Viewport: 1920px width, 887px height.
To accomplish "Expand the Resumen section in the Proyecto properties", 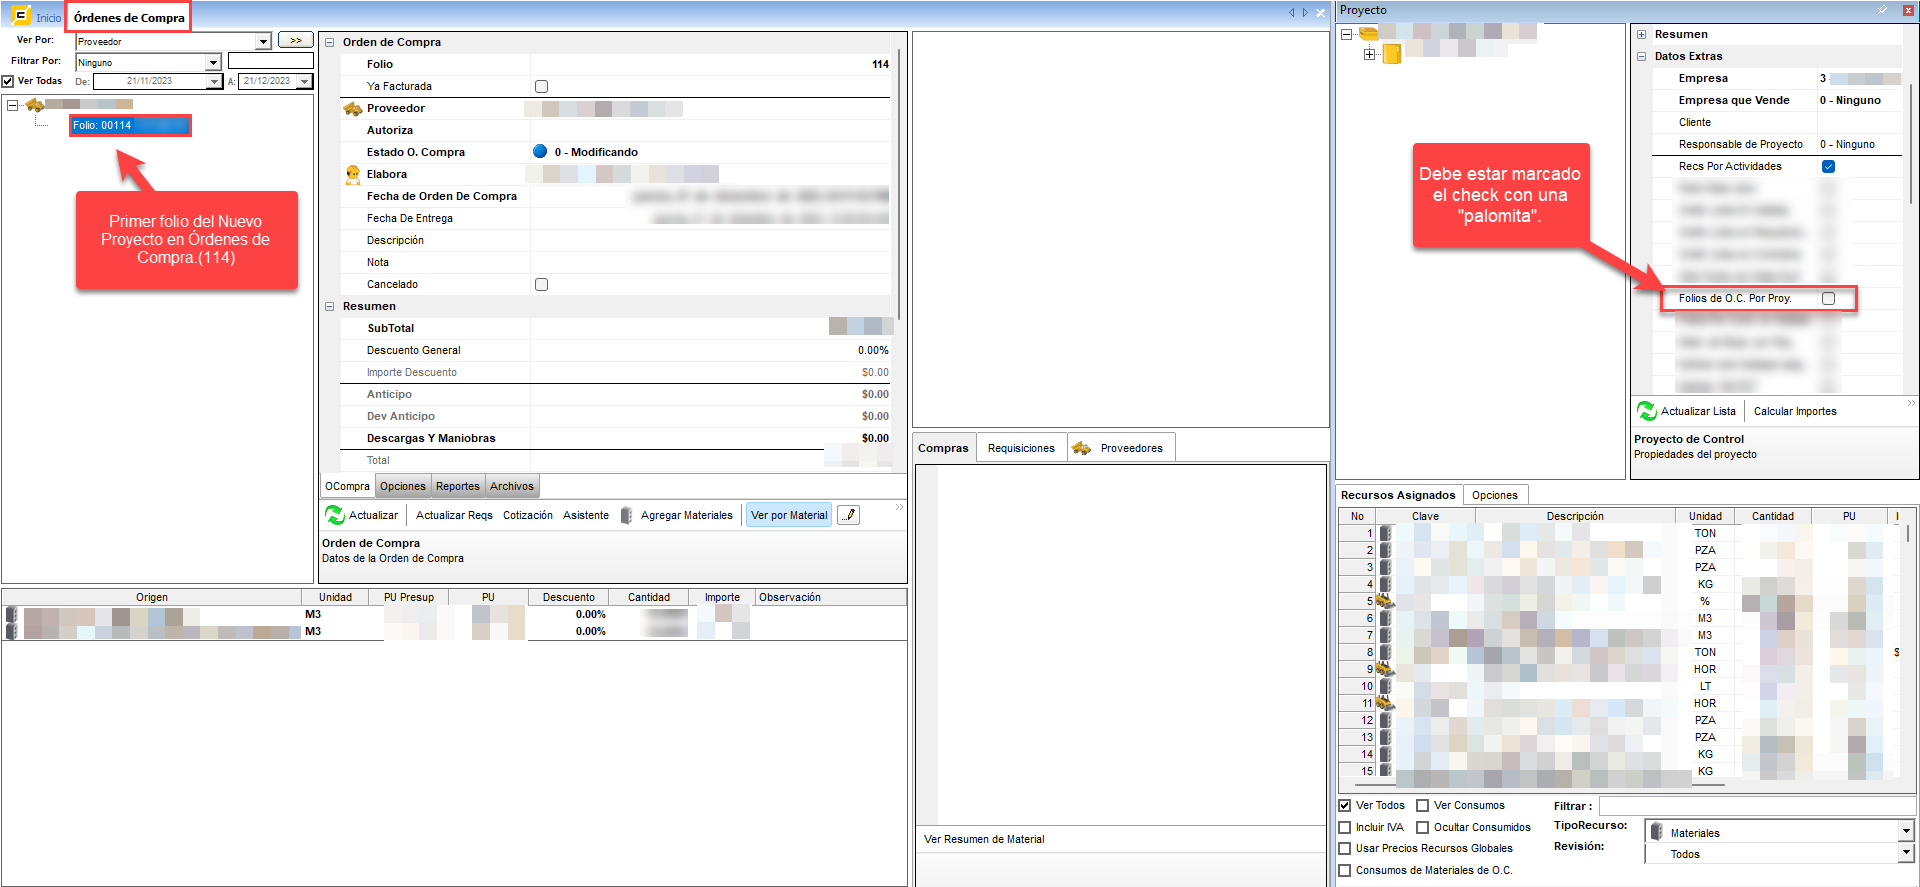I will pos(1641,34).
